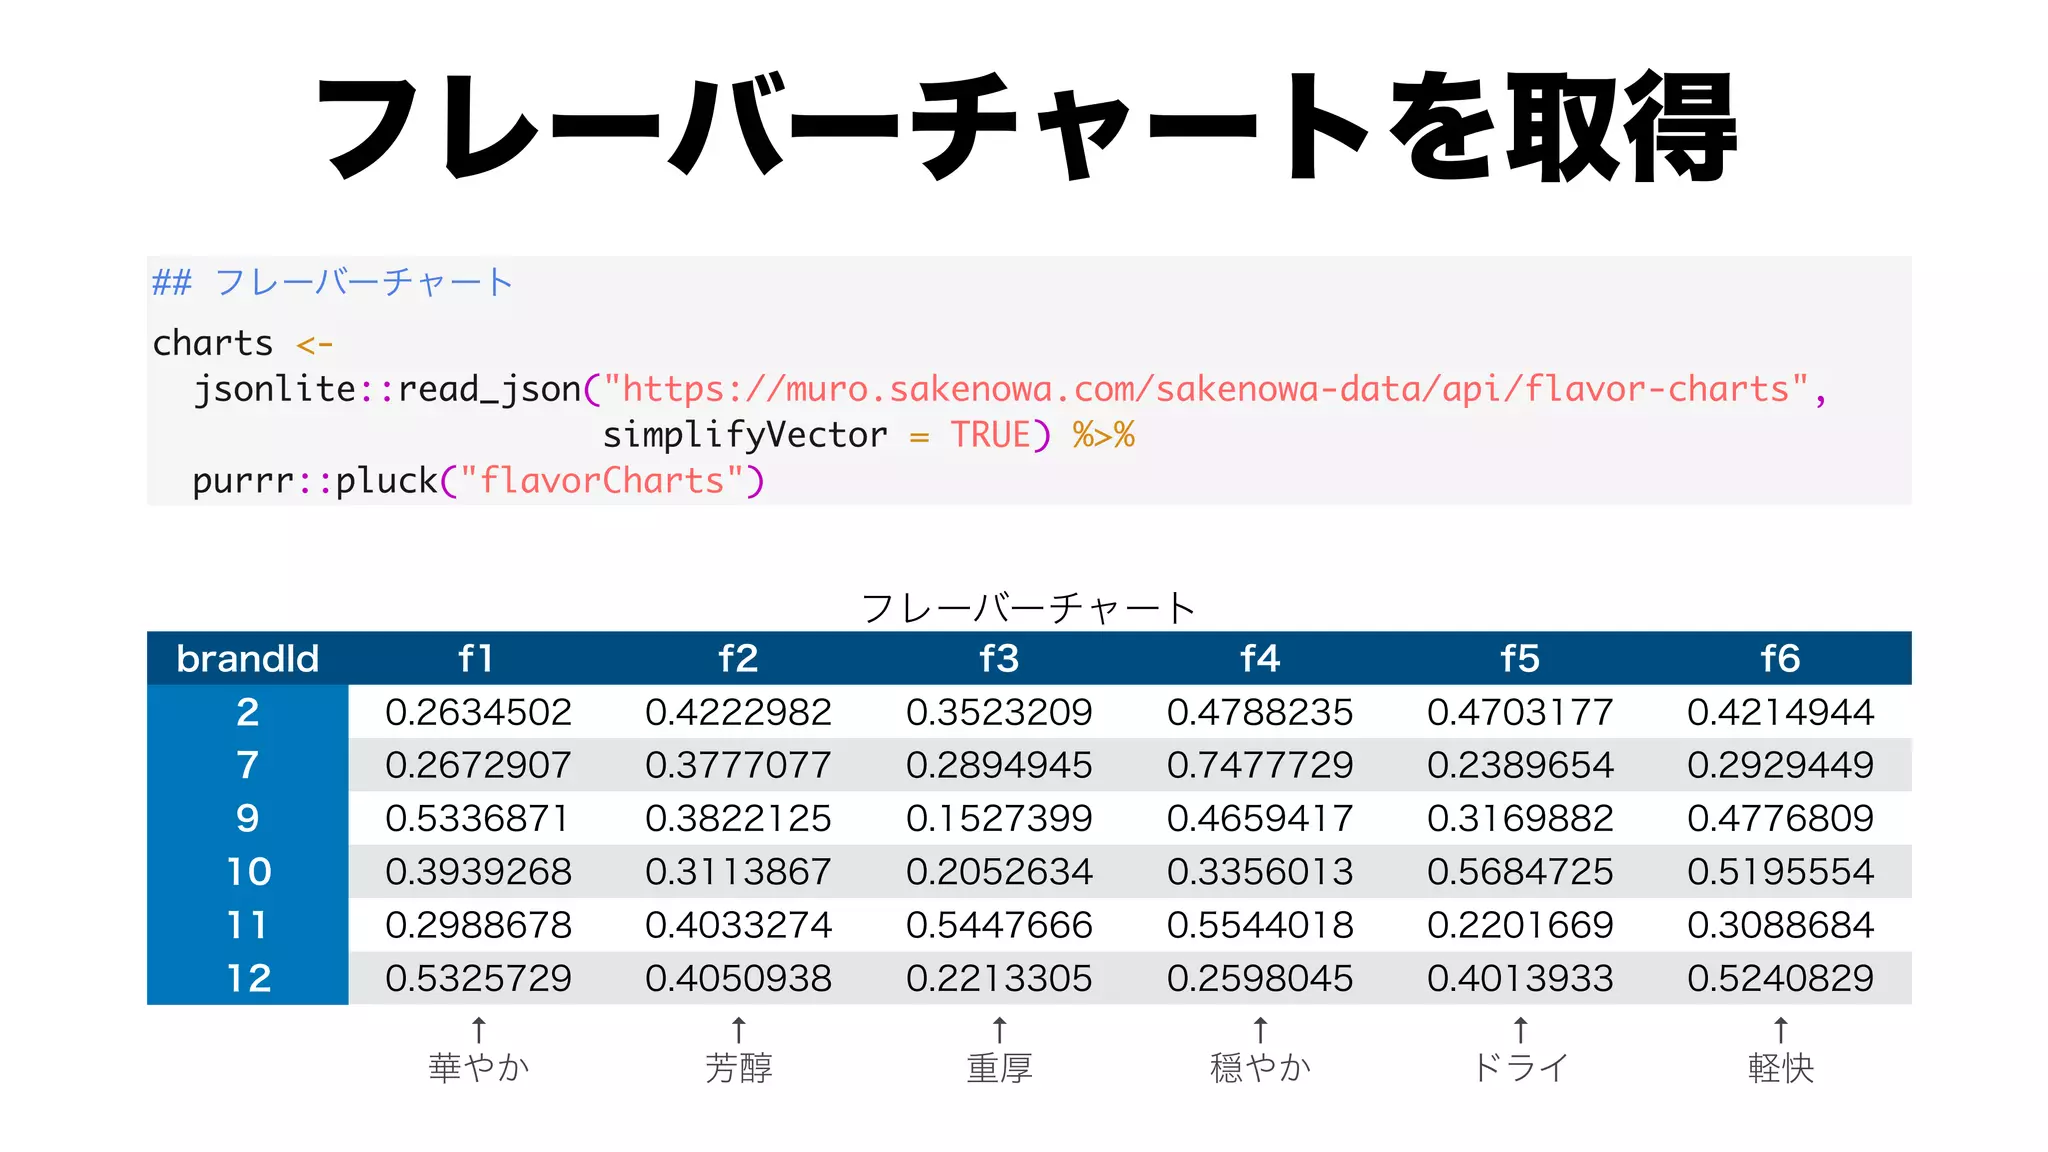
Task: Click cell value 0.5684725
Action: (x=1520, y=872)
